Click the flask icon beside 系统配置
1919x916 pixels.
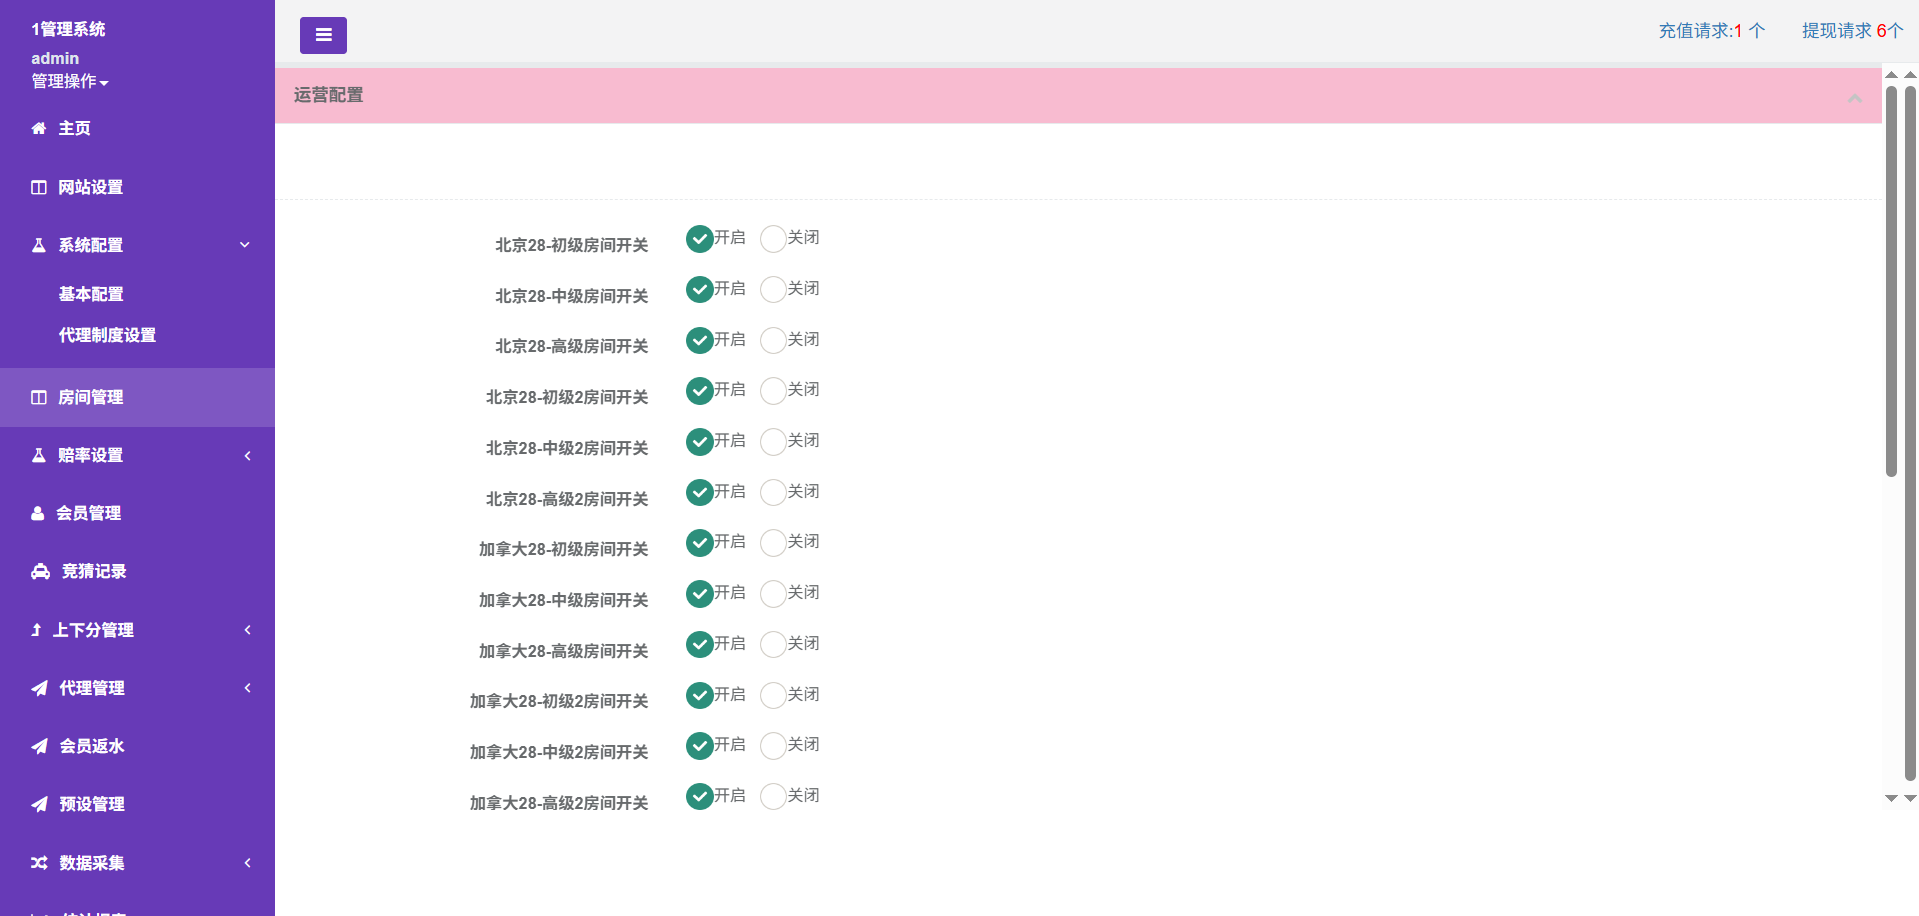(x=39, y=245)
